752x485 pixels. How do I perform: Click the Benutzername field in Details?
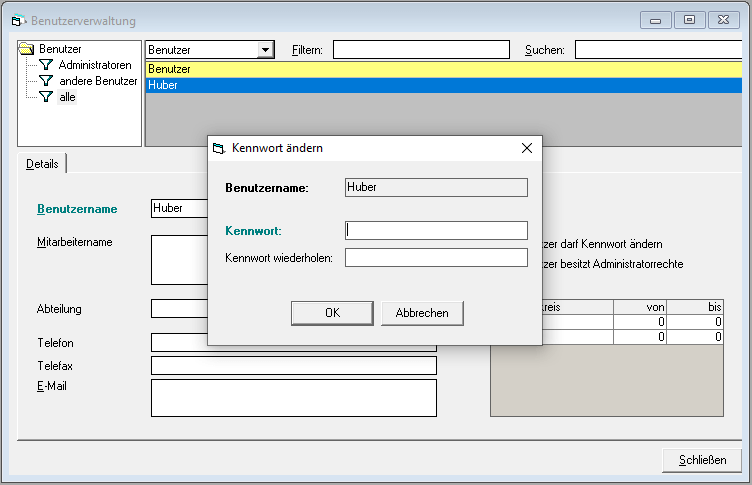point(179,208)
